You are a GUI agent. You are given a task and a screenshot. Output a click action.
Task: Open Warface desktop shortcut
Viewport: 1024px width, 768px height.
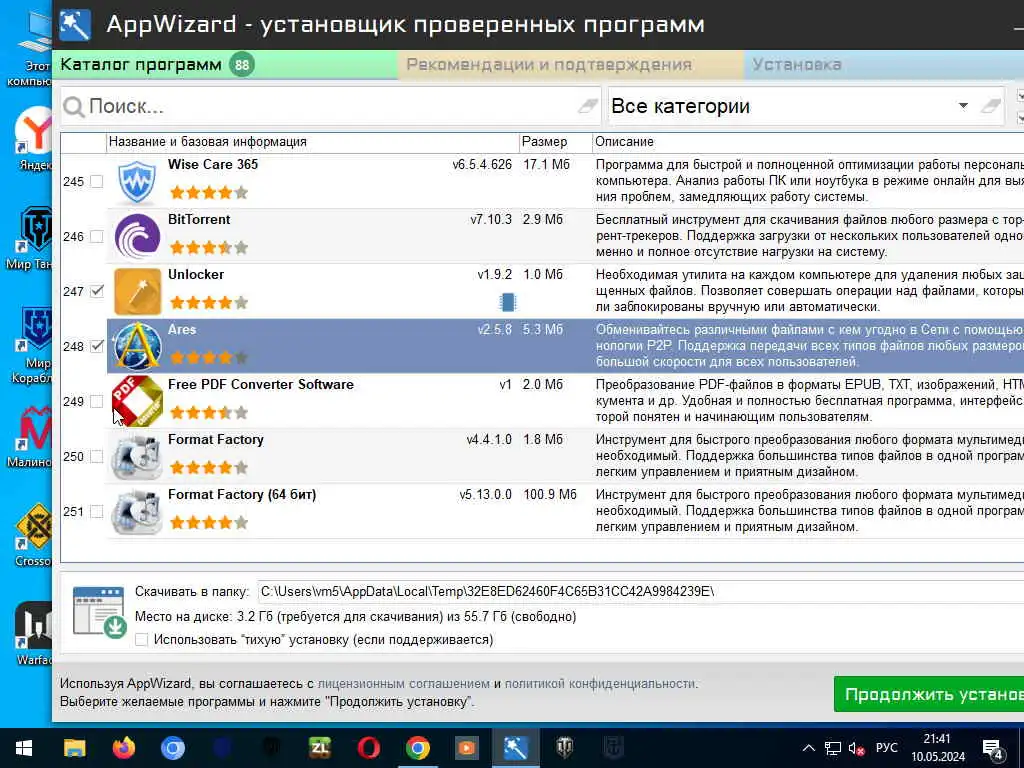34,633
